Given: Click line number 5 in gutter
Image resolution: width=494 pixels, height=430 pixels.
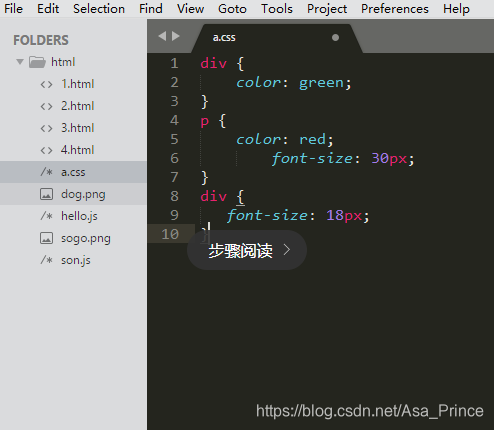Looking at the screenshot, I should 174,139.
